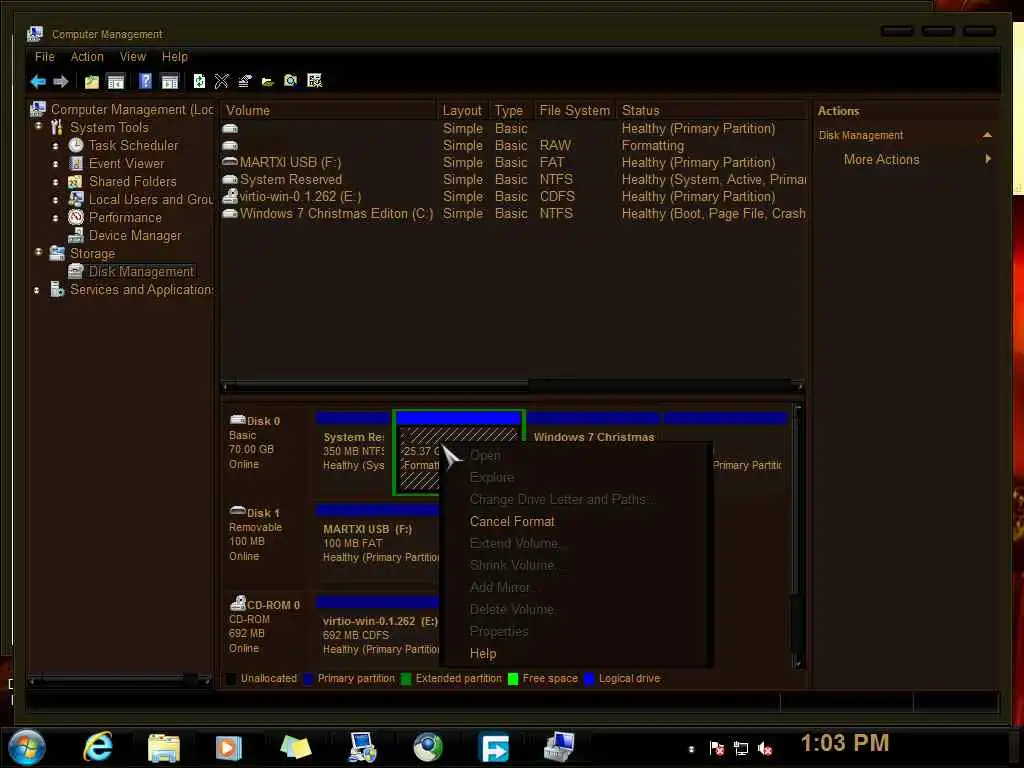Click the volume list horizontal scrollbar
This screenshot has width=1024, height=768.
tap(513, 386)
